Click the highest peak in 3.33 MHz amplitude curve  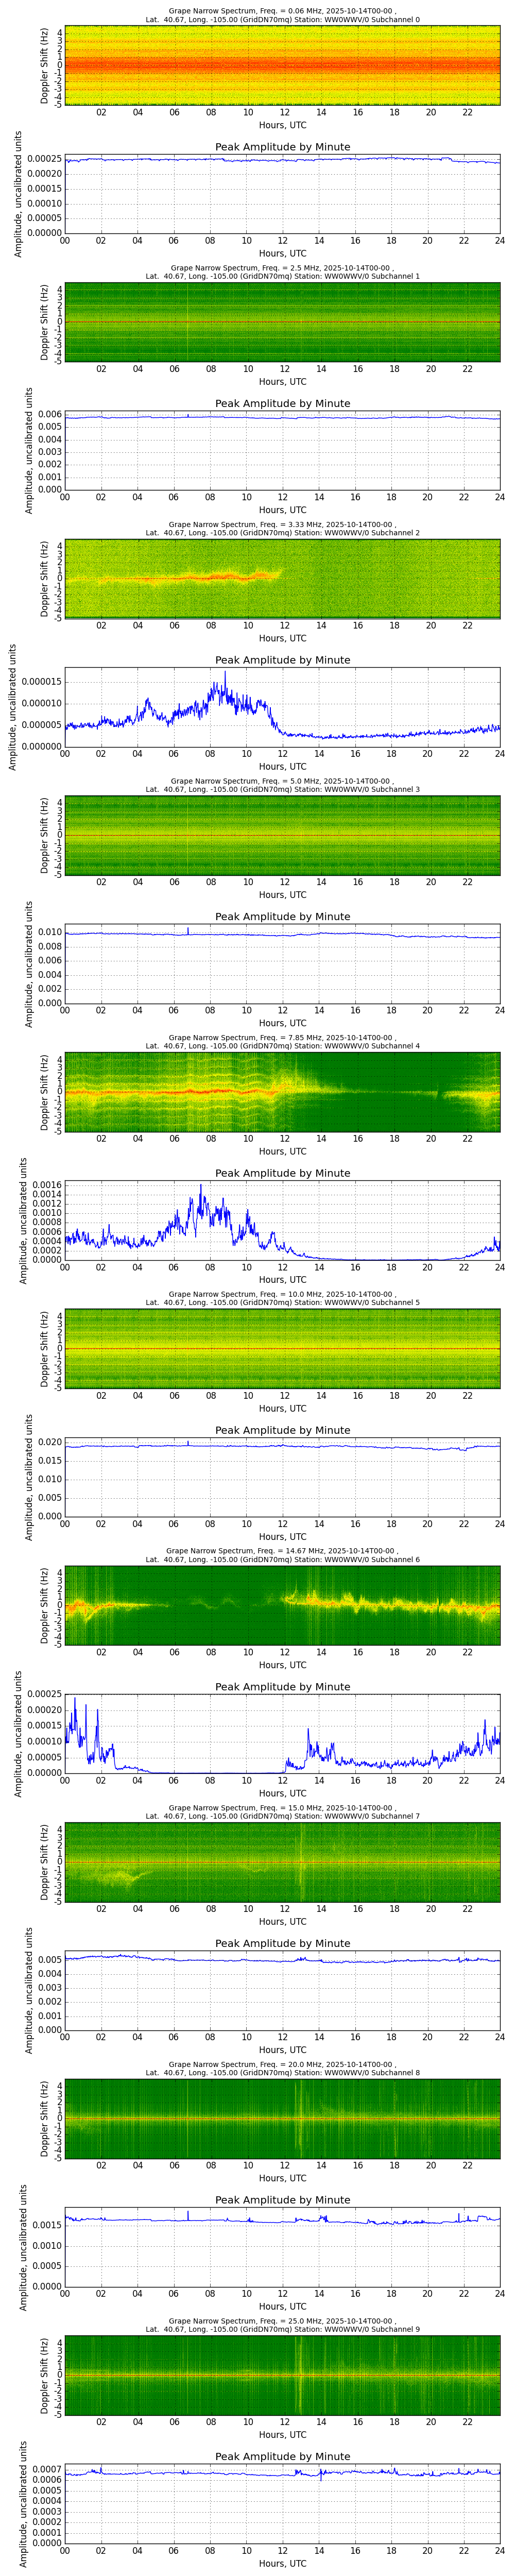point(225,672)
